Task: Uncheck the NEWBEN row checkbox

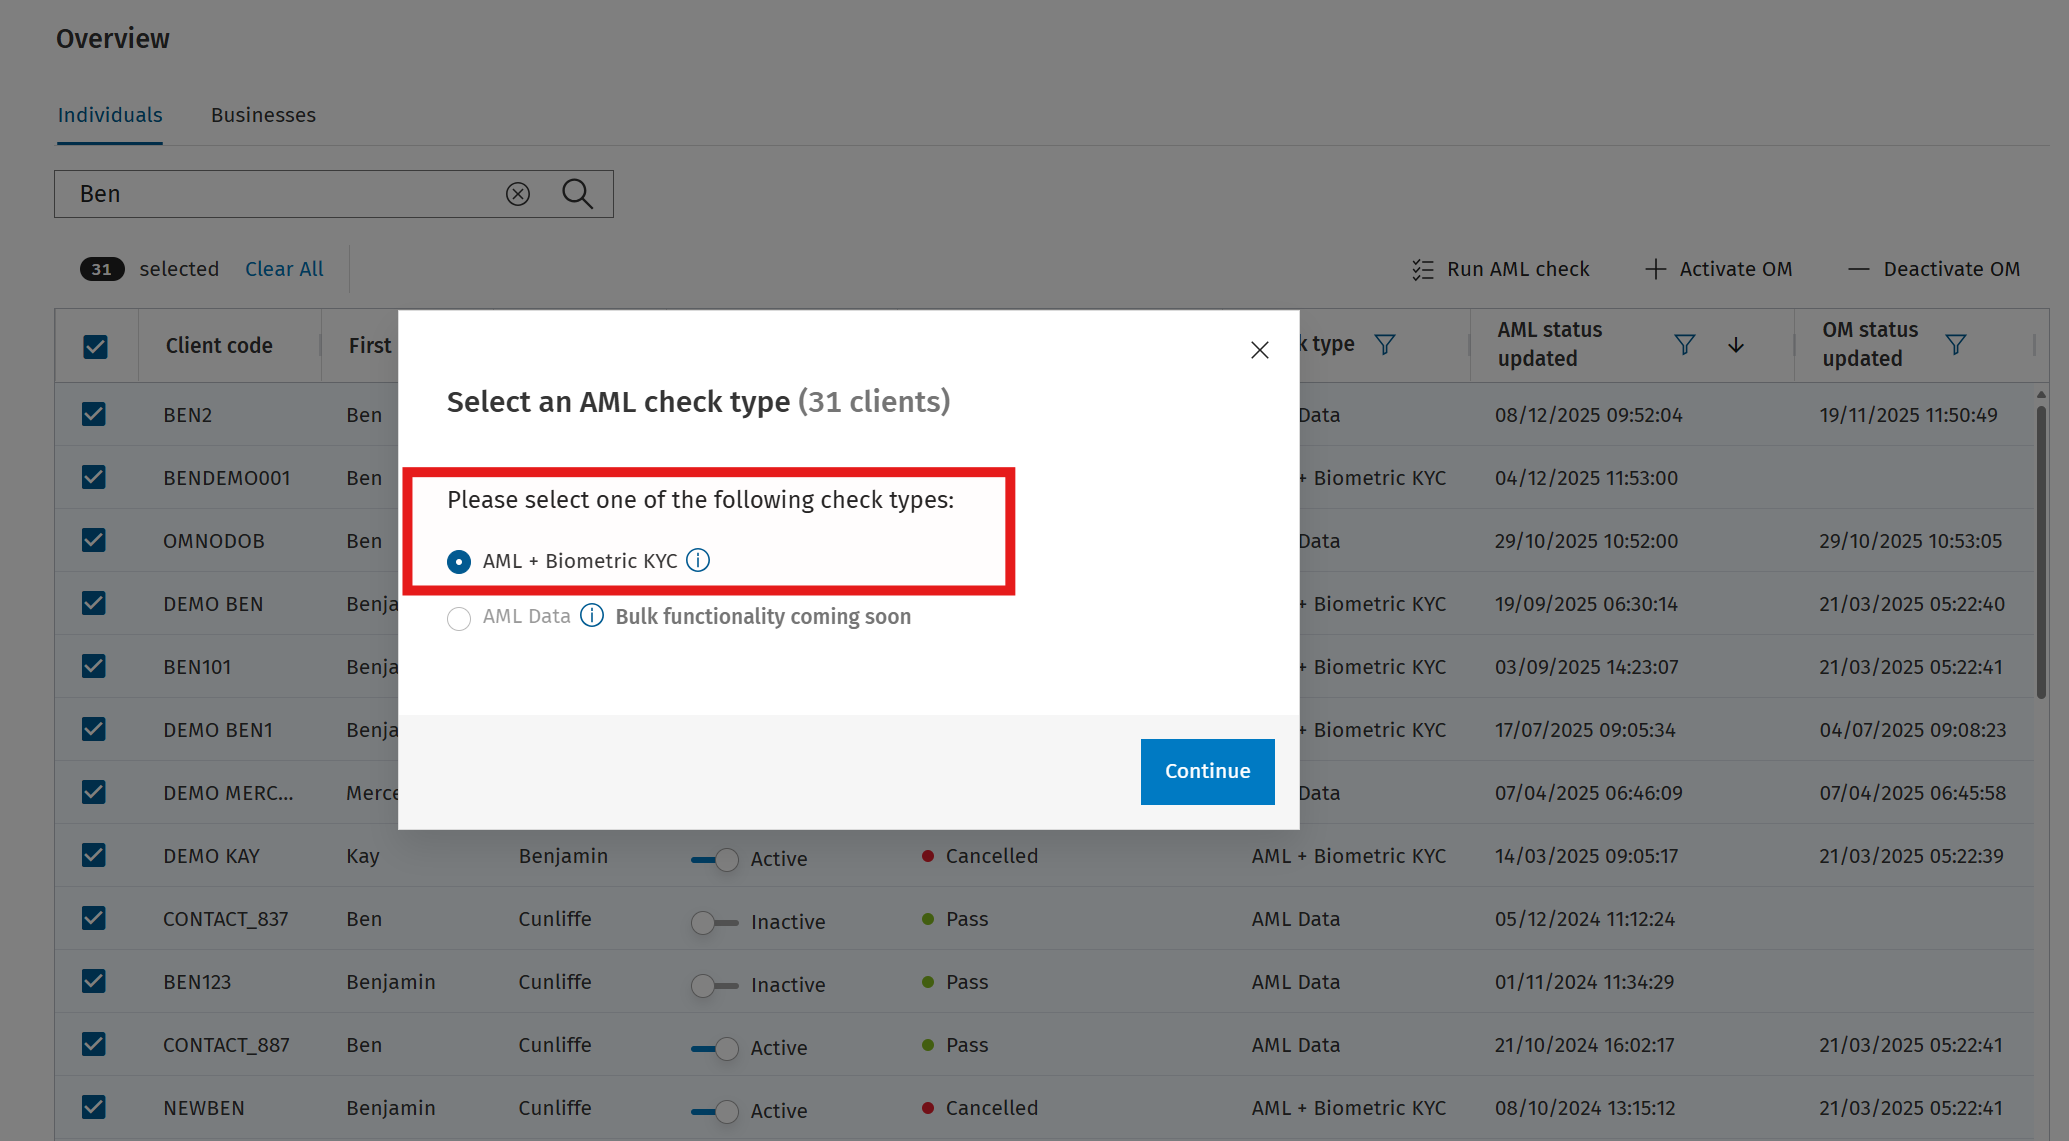Action: [94, 1107]
